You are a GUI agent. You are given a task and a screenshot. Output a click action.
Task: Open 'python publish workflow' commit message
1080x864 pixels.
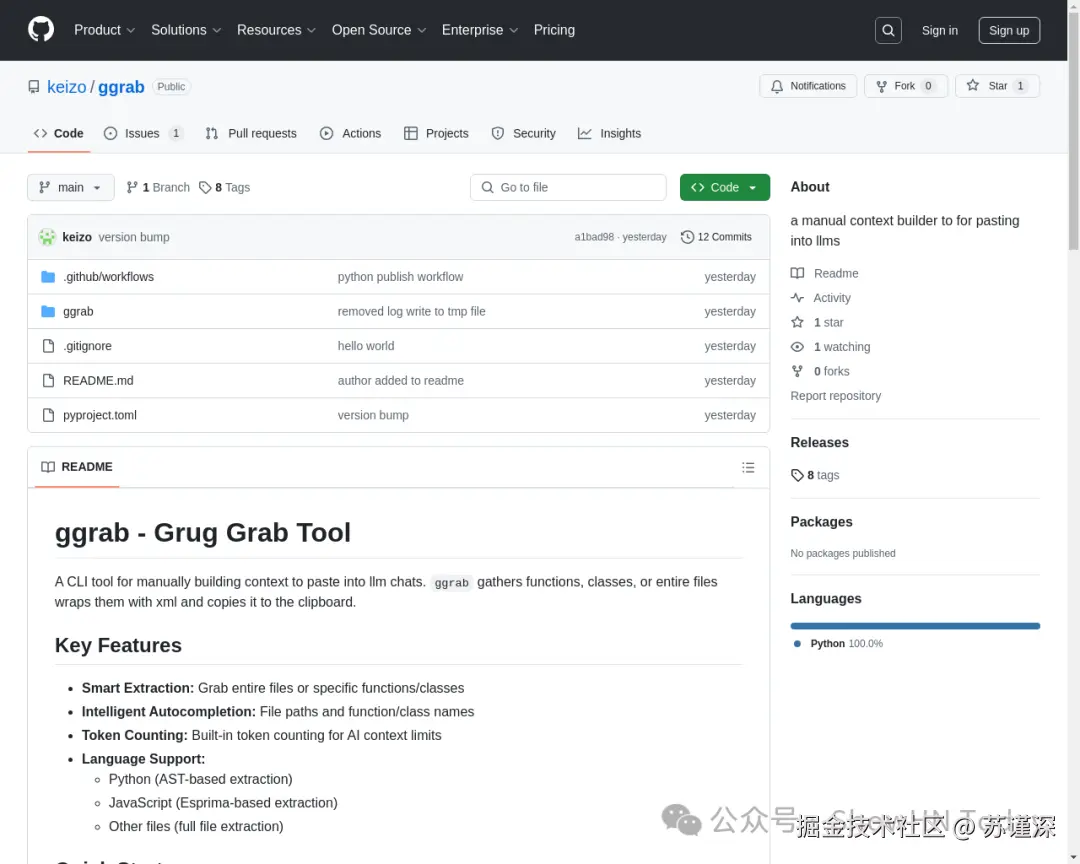coord(400,277)
